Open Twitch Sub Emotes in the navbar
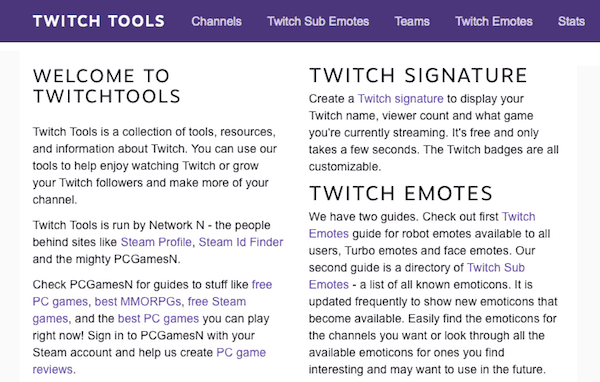This screenshot has height=382, width=600. click(x=318, y=21)
